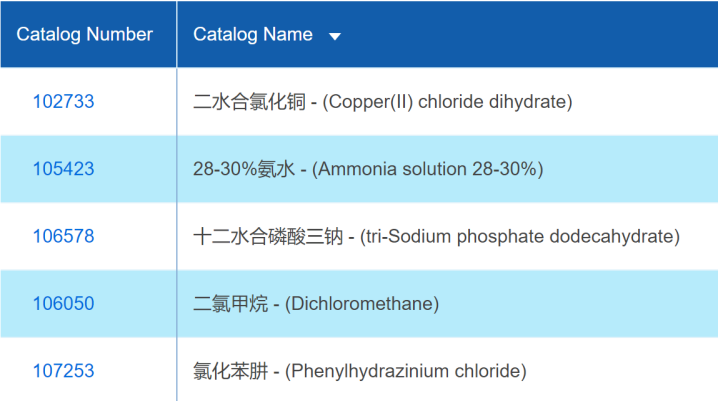Go to catalog item 107253
Screen dimensions: 718x401
(63, 371)
